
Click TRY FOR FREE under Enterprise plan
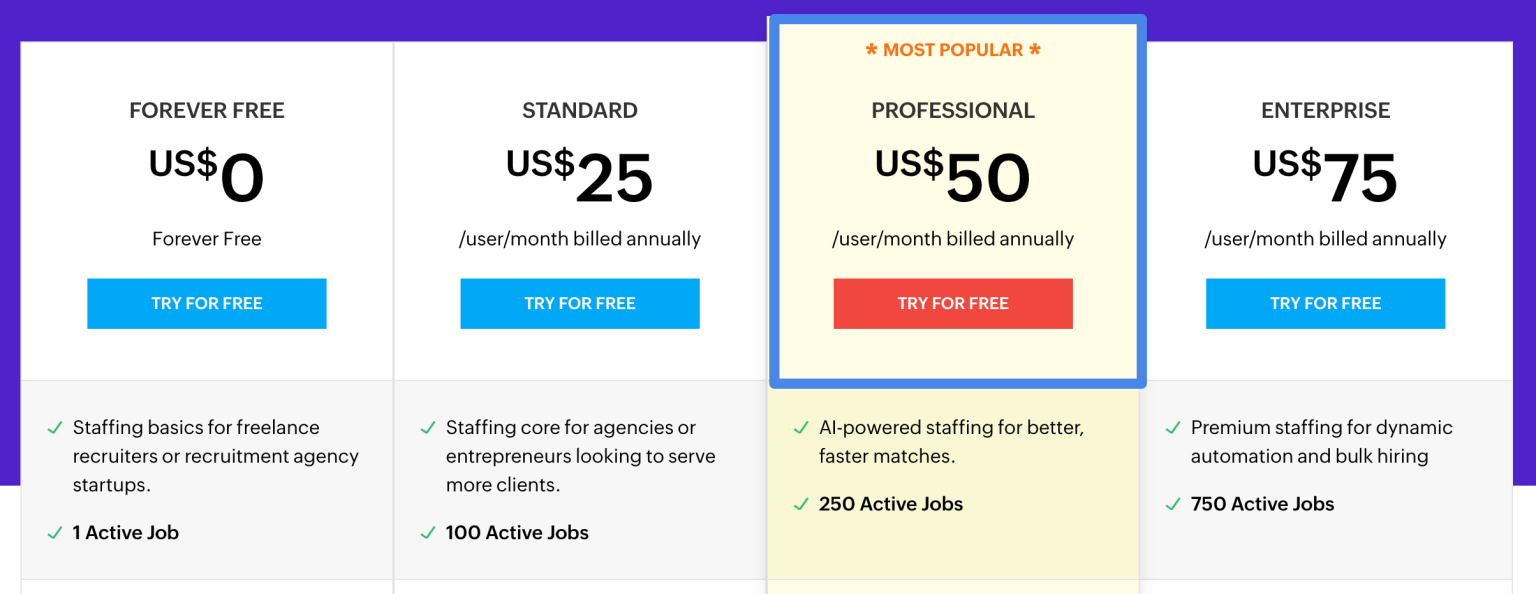[1325, 303]
